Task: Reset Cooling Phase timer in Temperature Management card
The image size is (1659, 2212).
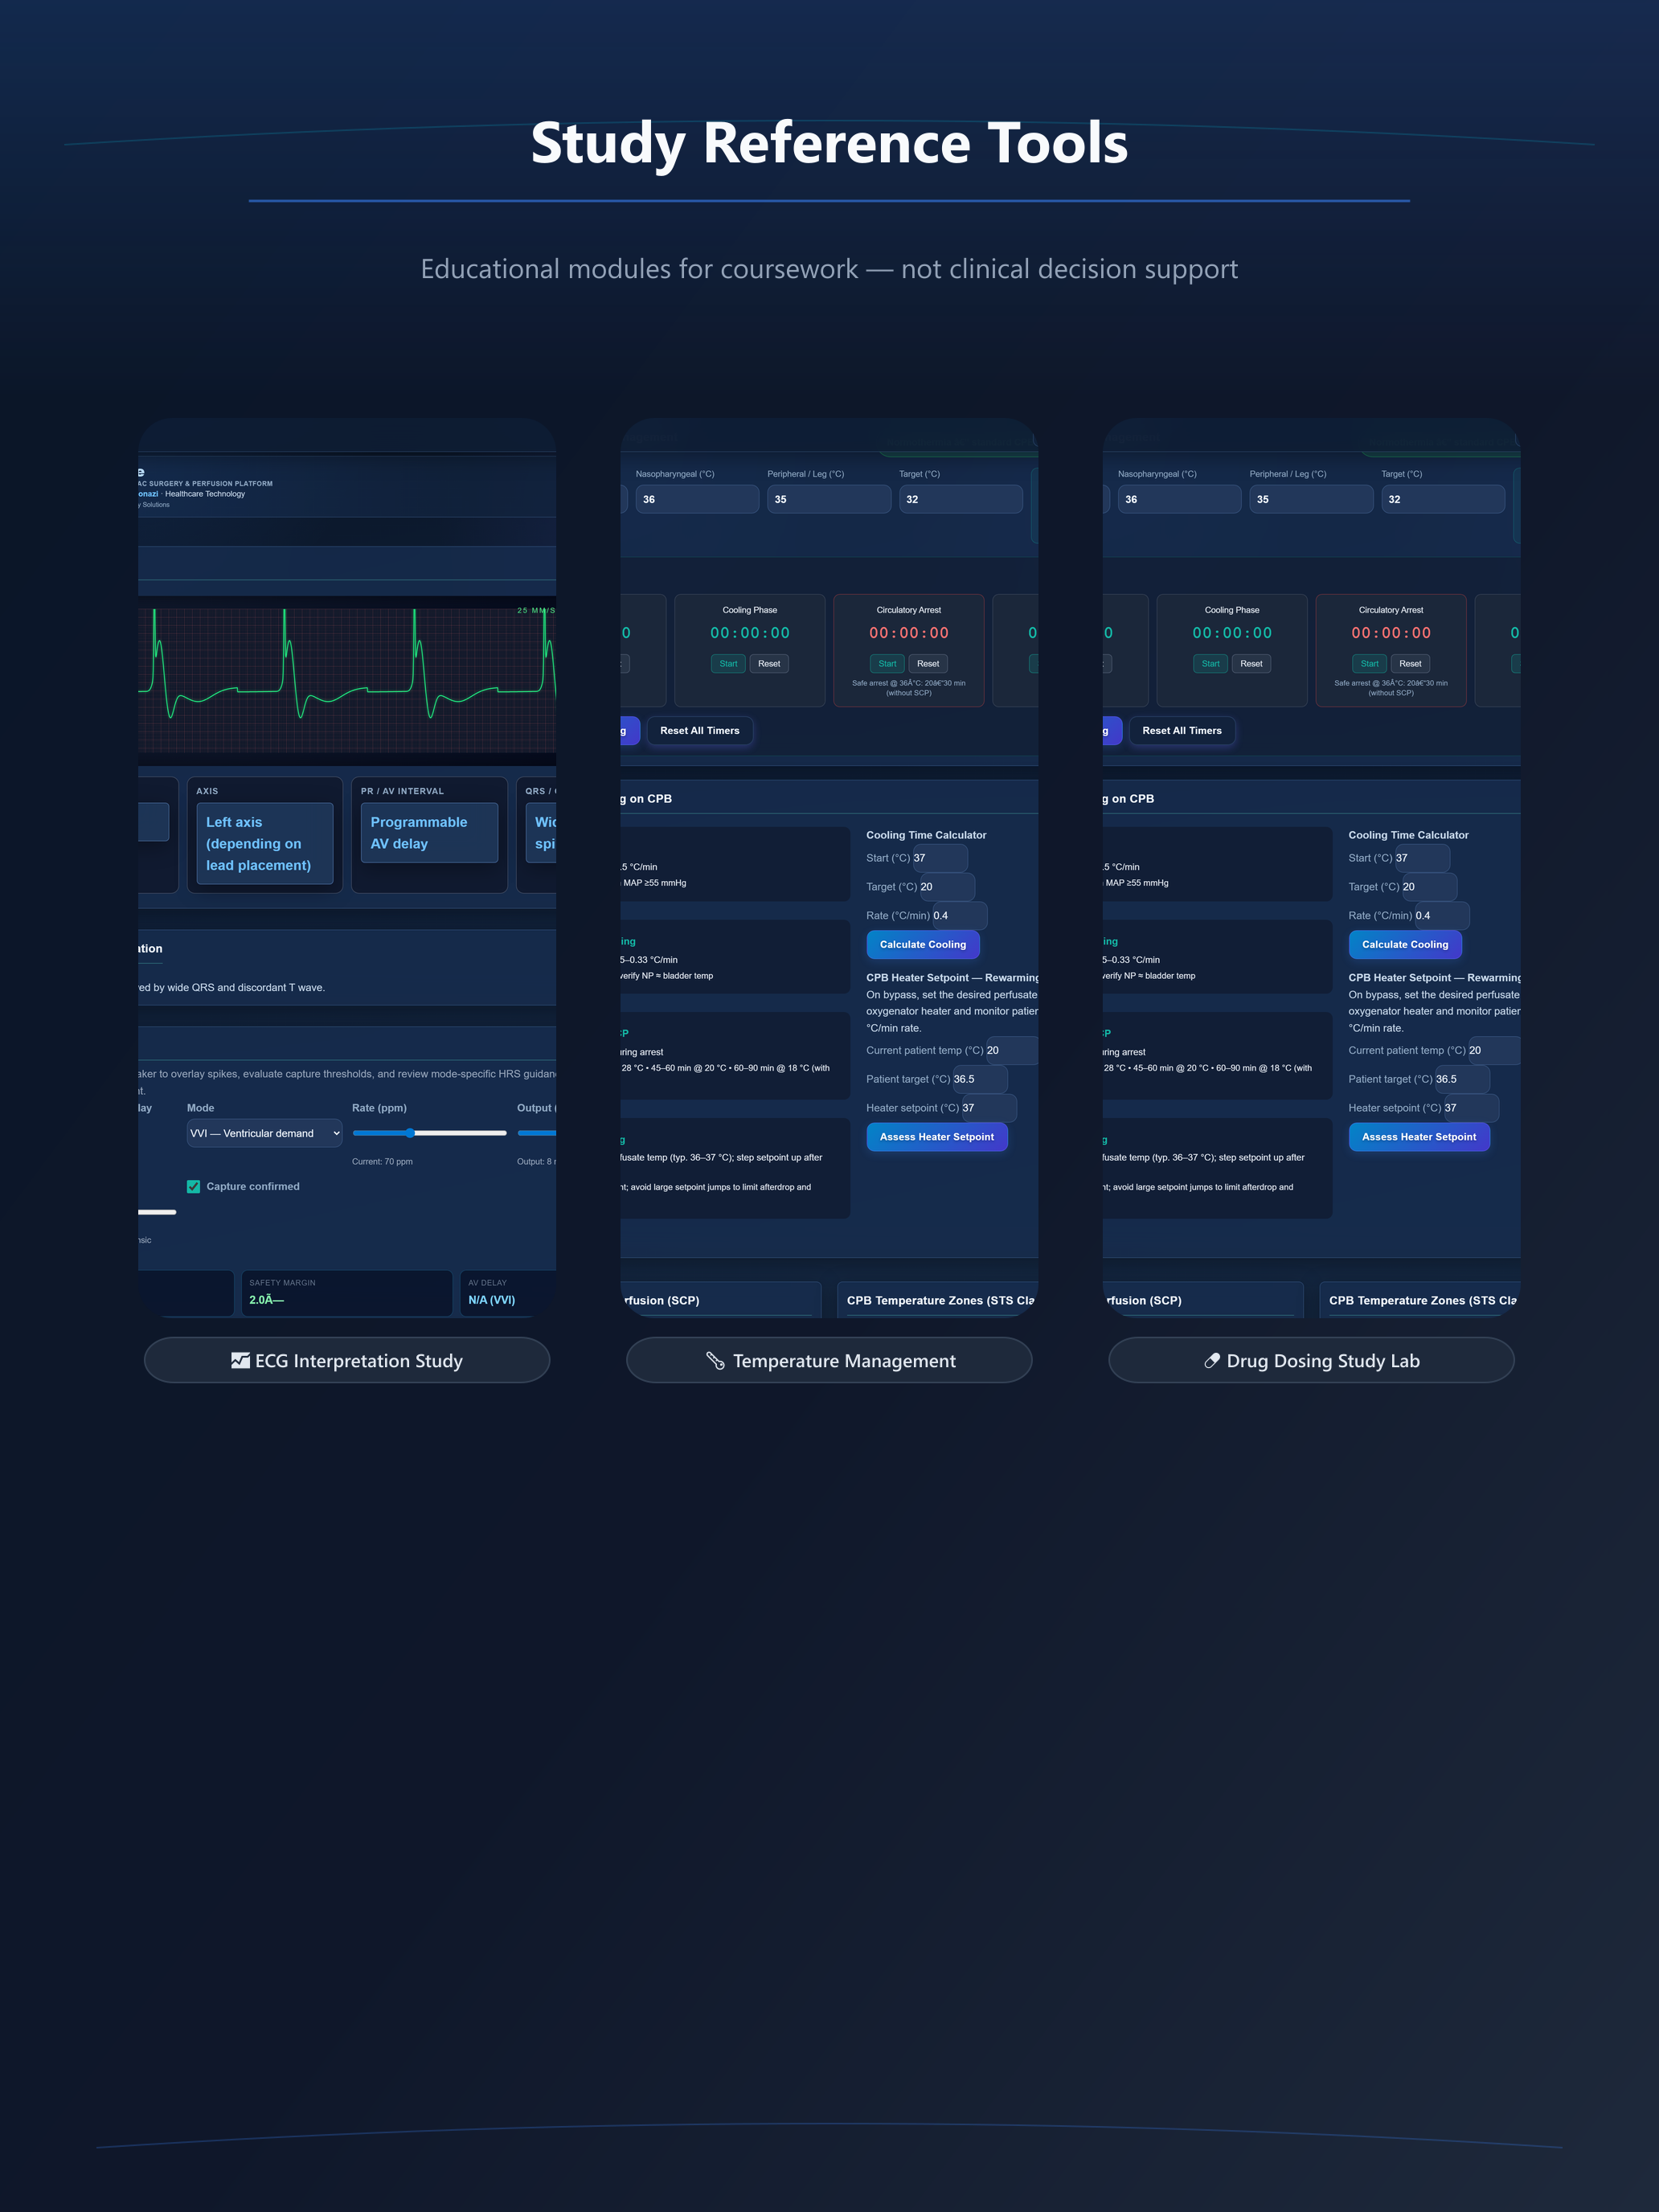Action: click(x=769, y=663)
